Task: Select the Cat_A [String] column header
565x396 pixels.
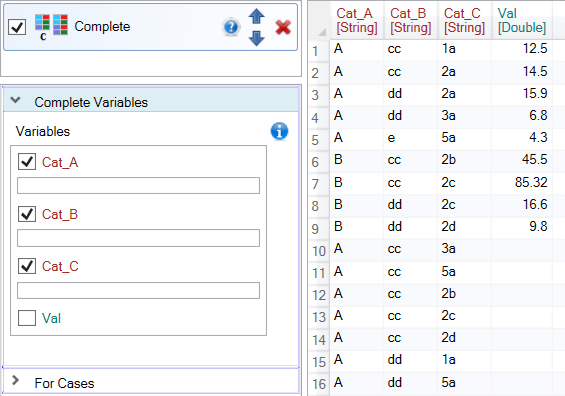Action: [357, 21]
